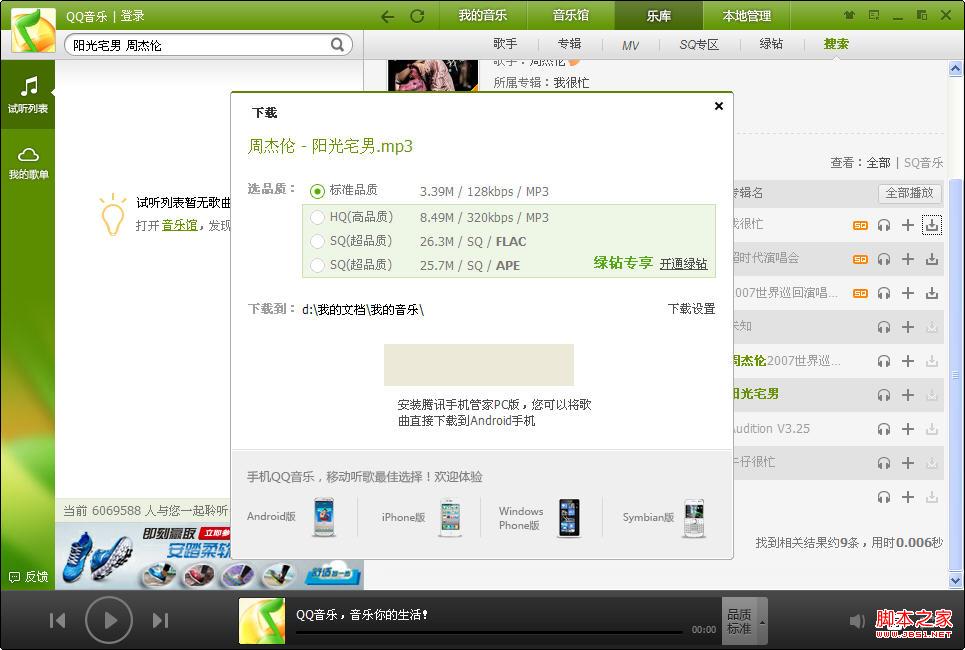
Task: Filter results by SQ音乐
Action: (923, 162)
